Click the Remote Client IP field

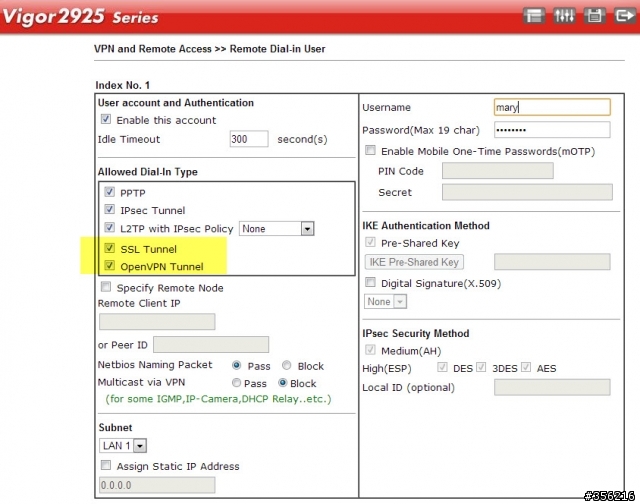pos(157,322)
